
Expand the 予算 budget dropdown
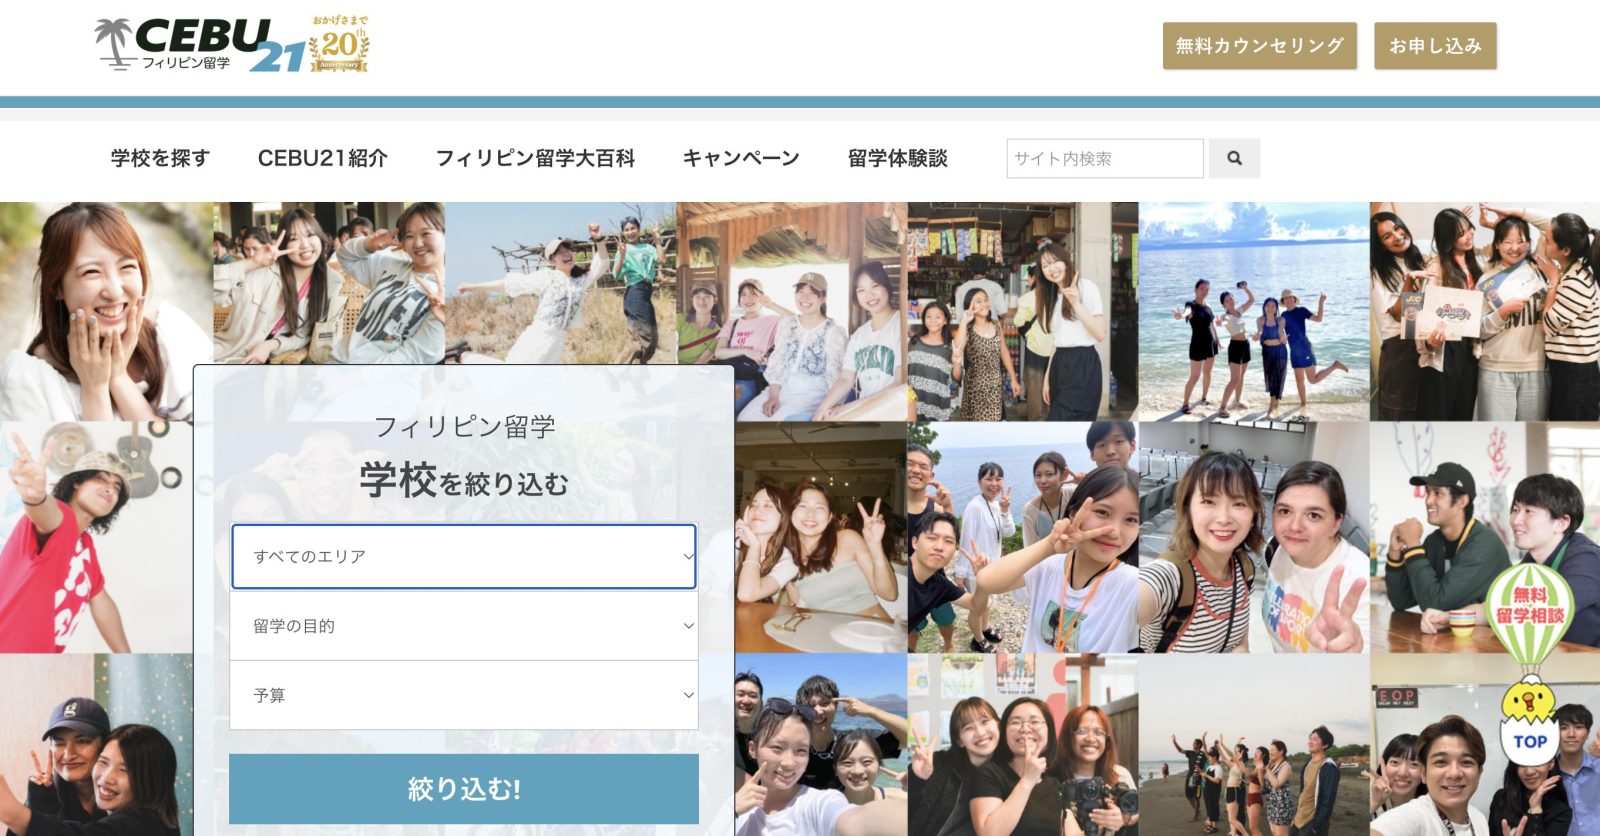click(x=464, y=695)
